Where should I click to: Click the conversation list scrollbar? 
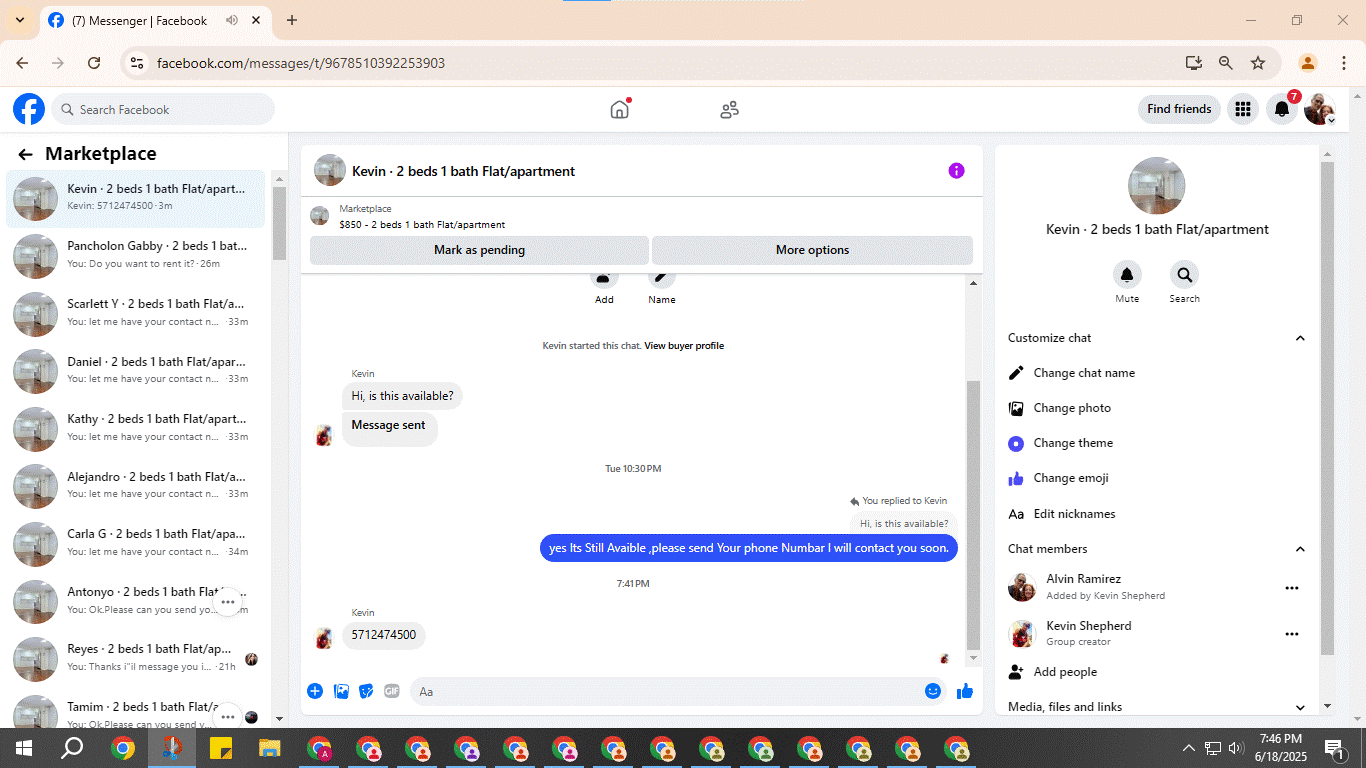pyautogui.click(x=279, y=223)
